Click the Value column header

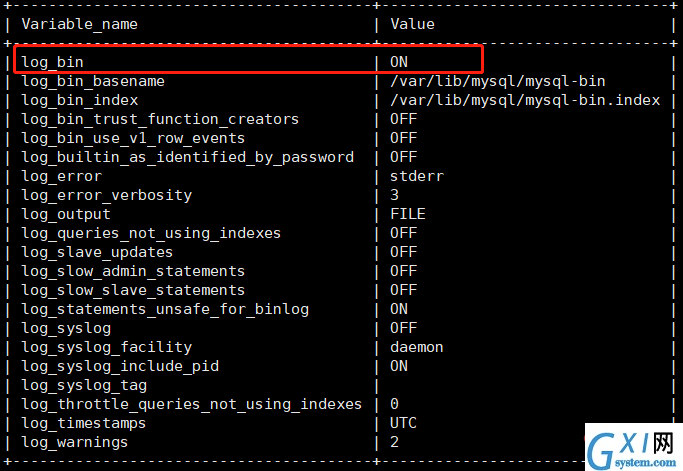413,24
